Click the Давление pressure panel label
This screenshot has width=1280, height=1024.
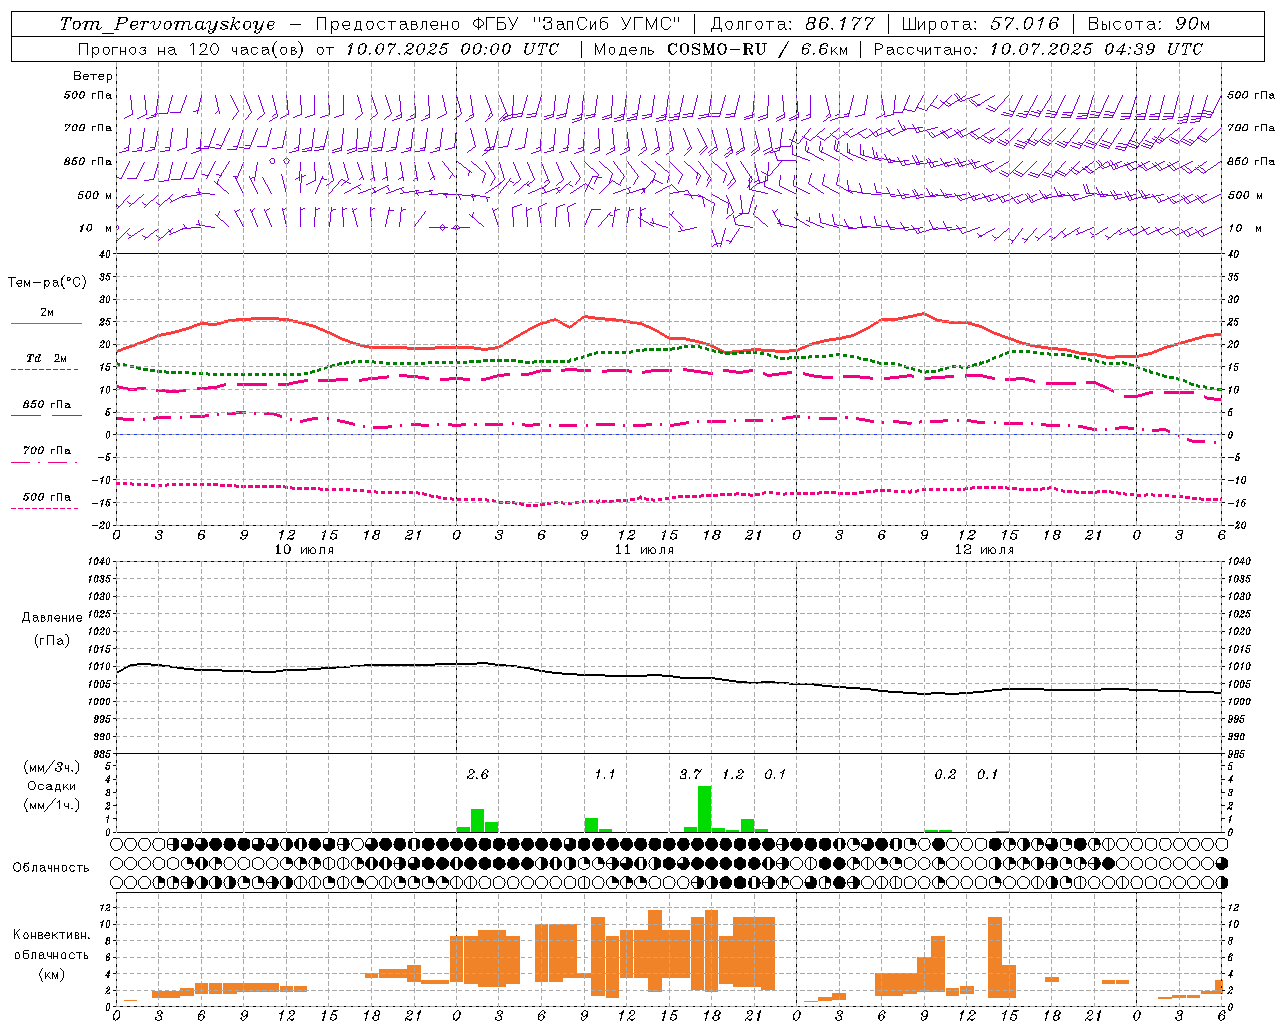click(x=52, y=618)
